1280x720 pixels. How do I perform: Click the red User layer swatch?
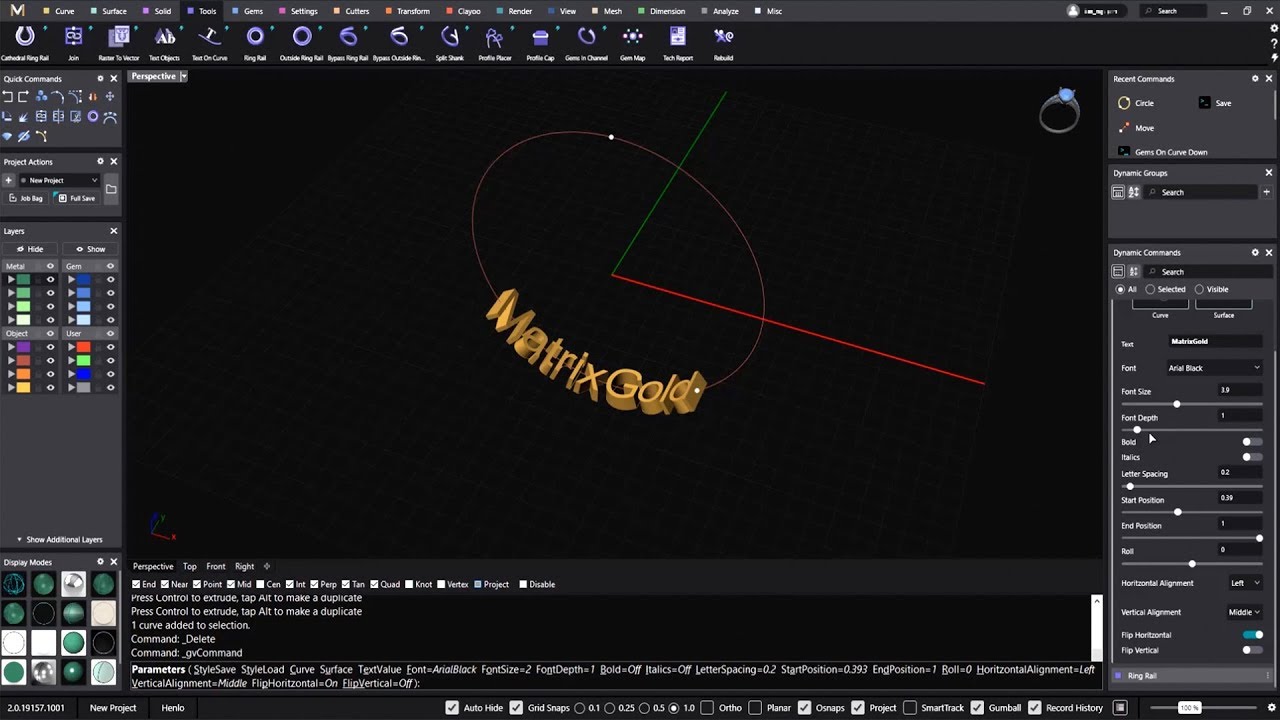[84, 347]
